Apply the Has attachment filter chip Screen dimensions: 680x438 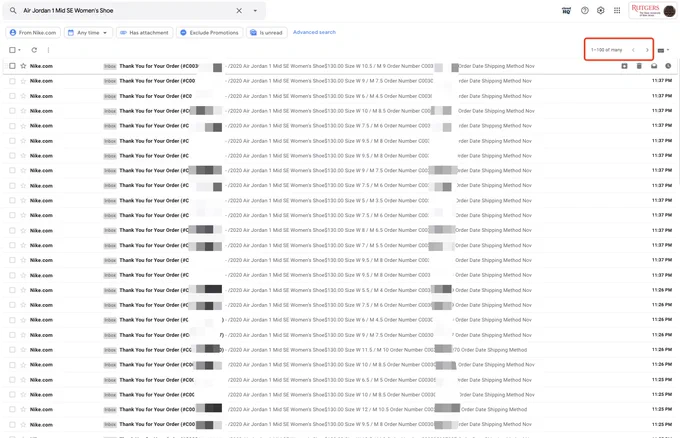pyautogui.click(x=144, y=33)
